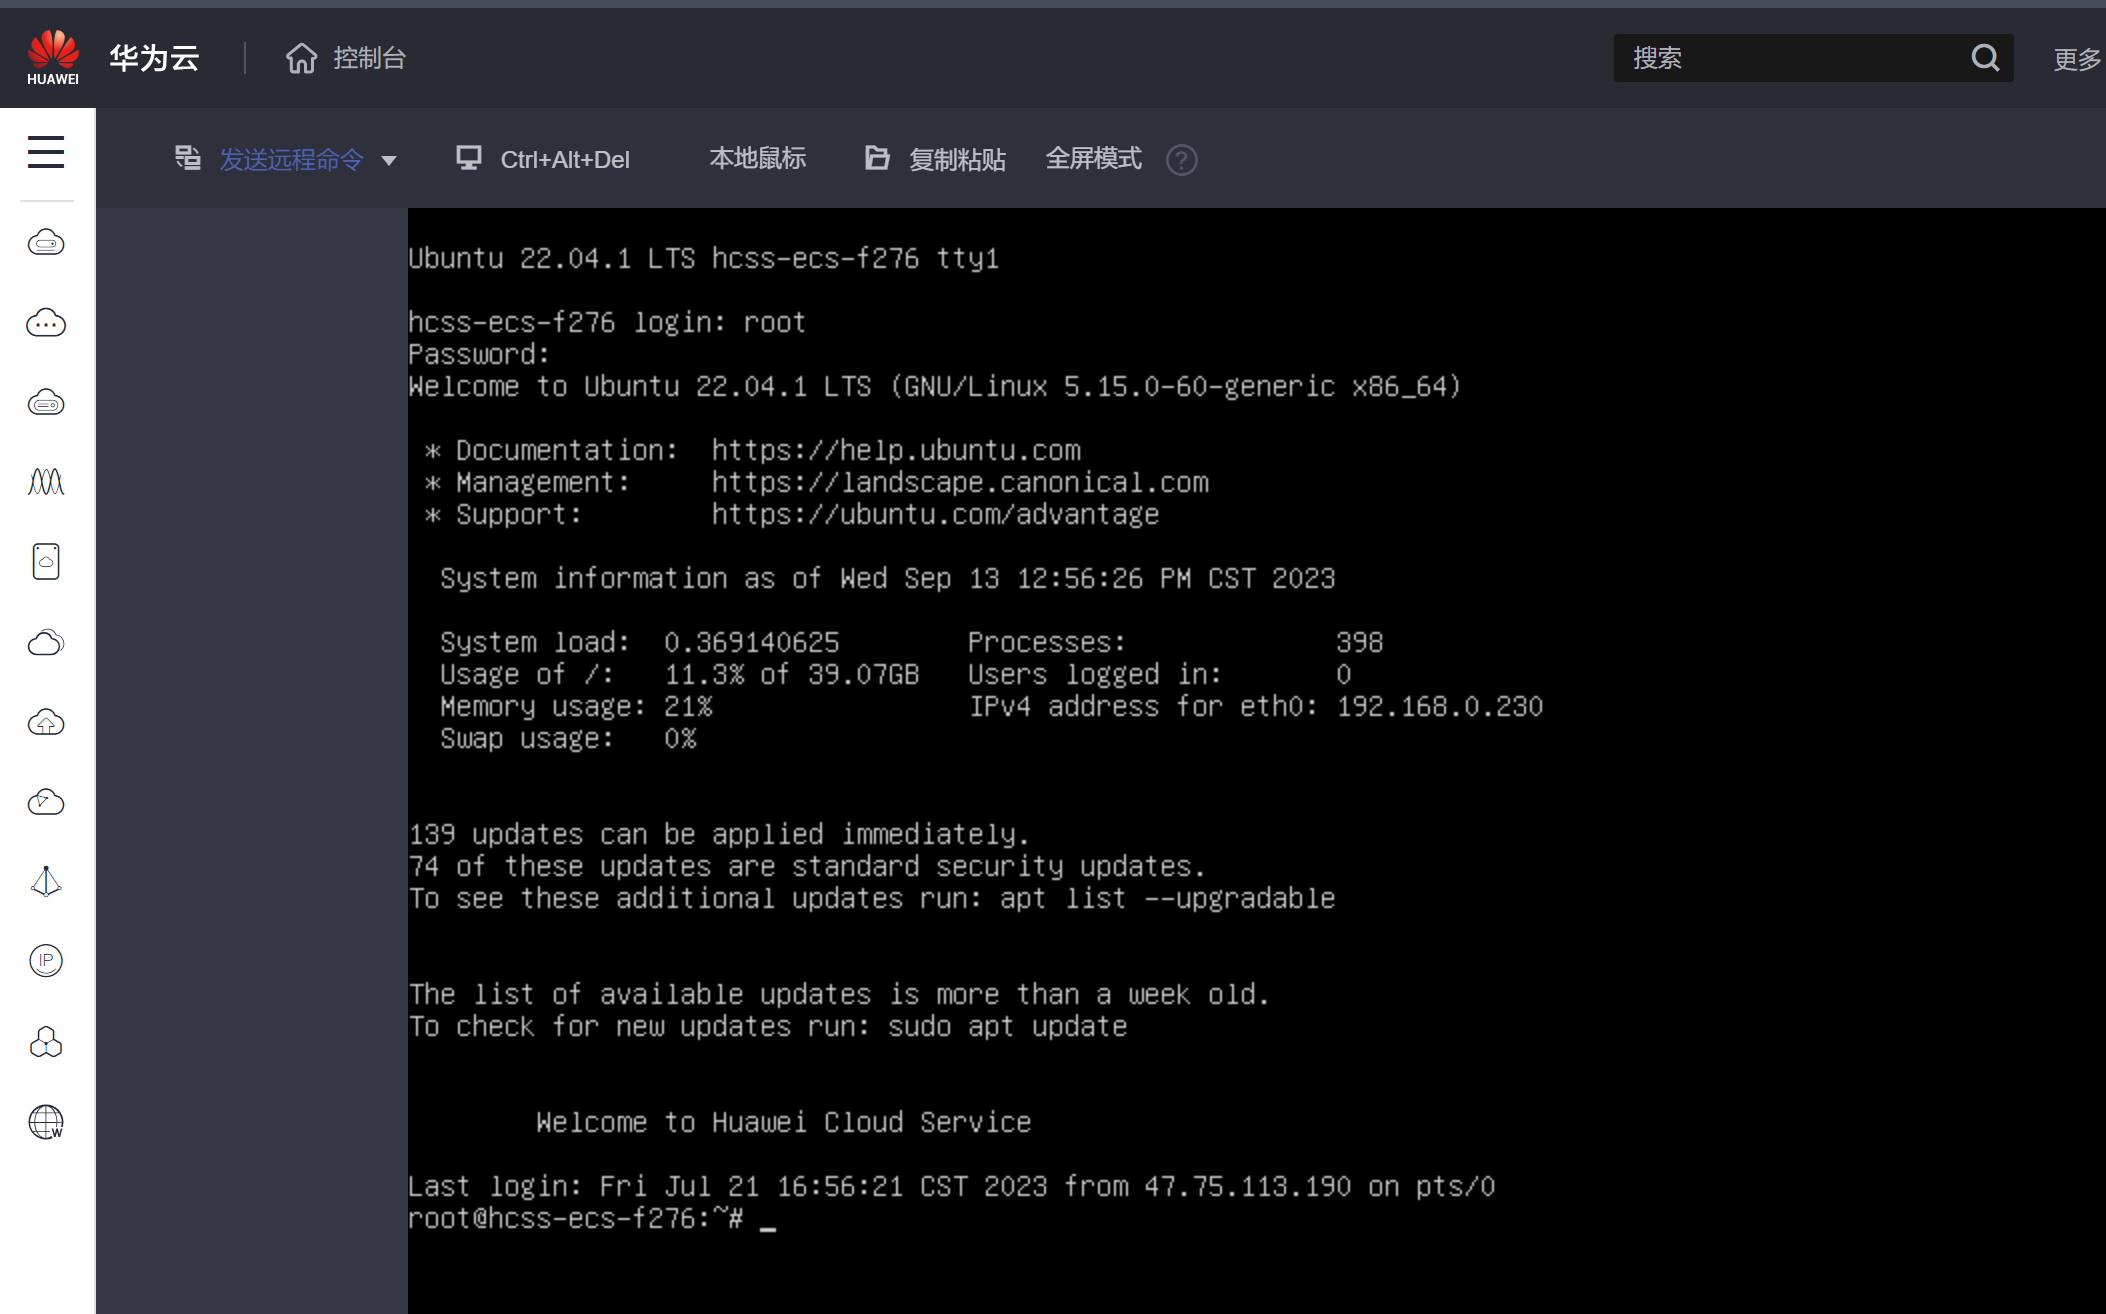2106x1314 pixels.
Task: Open the 更多 menu in header
Action: pos(2077,60)
